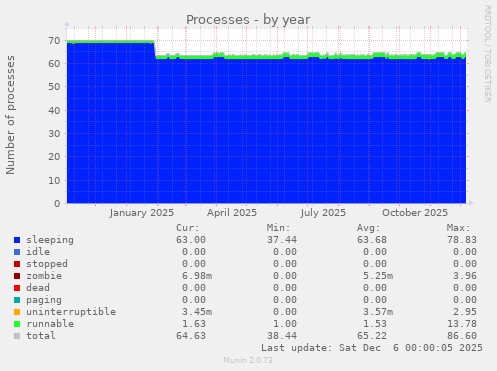The image size is (497, 371).
Task: Click zombie current value 6.98m
Action: click(197, 276)
